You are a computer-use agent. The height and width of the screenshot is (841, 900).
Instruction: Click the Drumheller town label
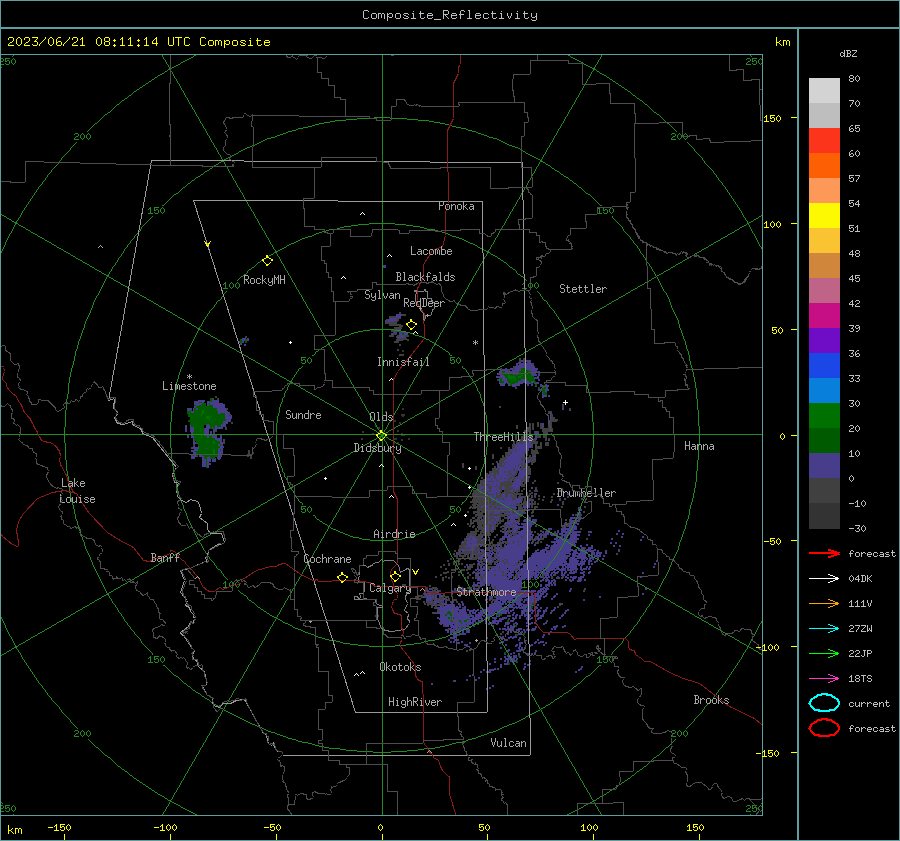pyautogui.click(x=586, y=493)
